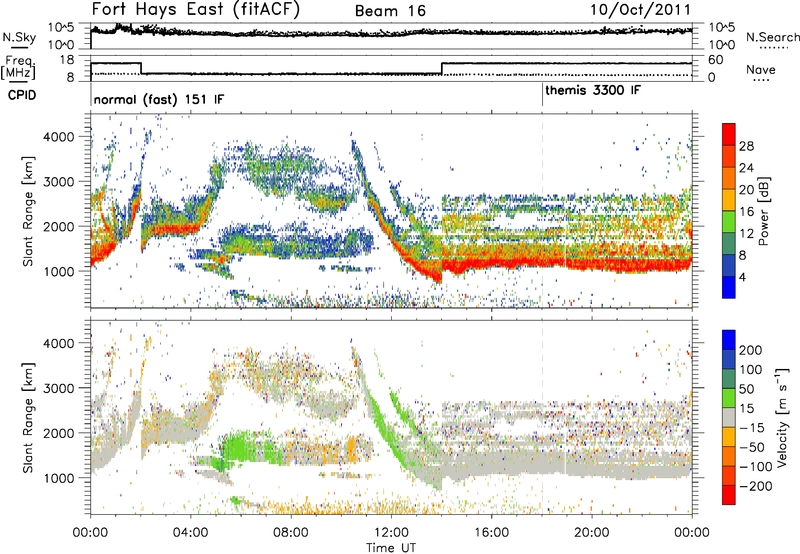Click '3000' on the velocity panel range axis
800x554 pixels.
coord(58,388)
